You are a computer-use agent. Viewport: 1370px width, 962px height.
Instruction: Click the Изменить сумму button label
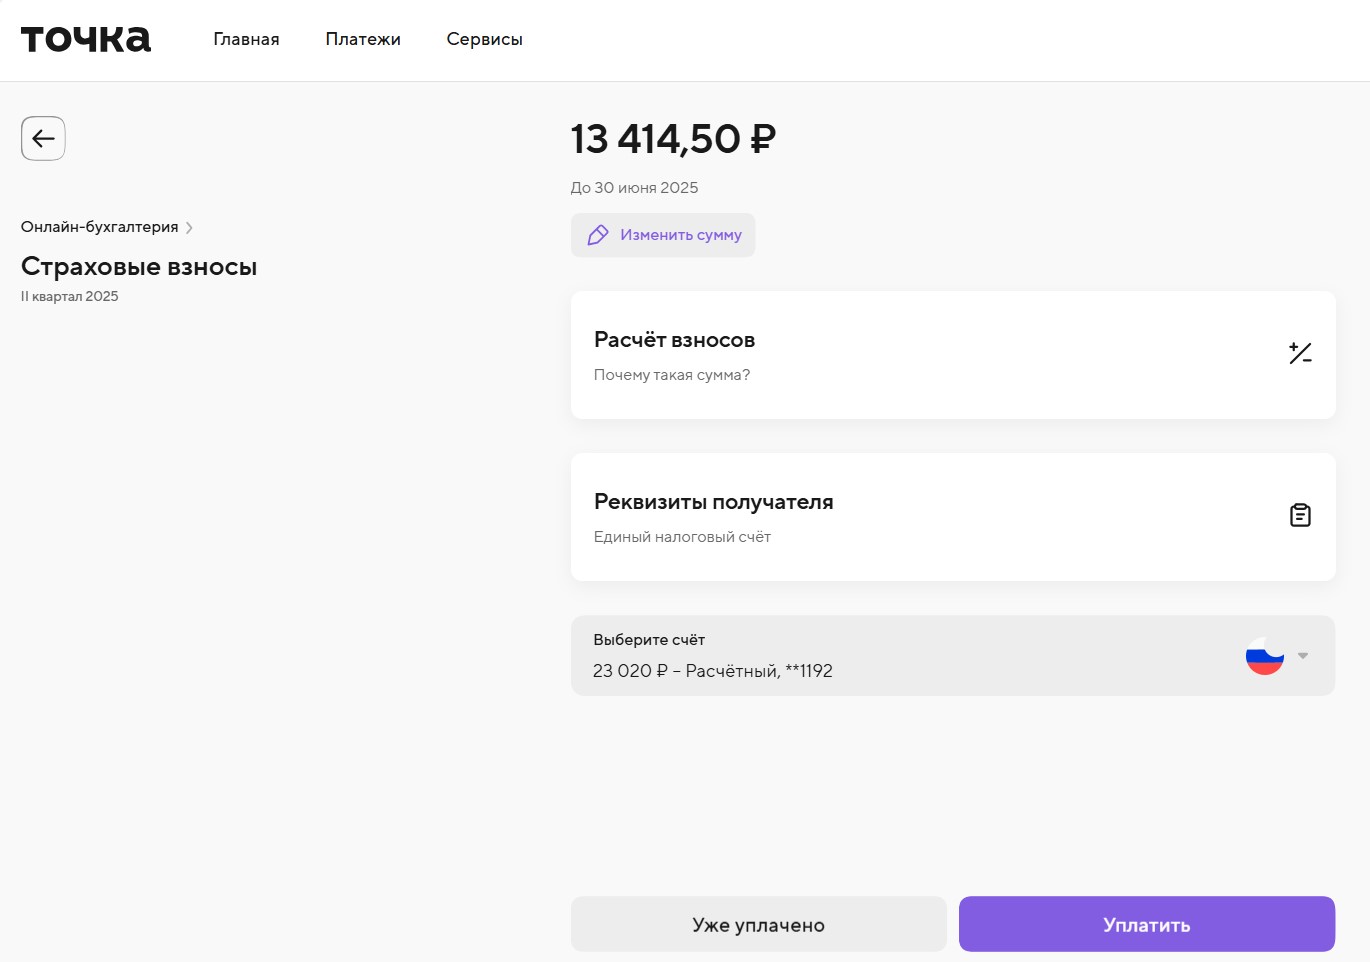pos(681,235)
